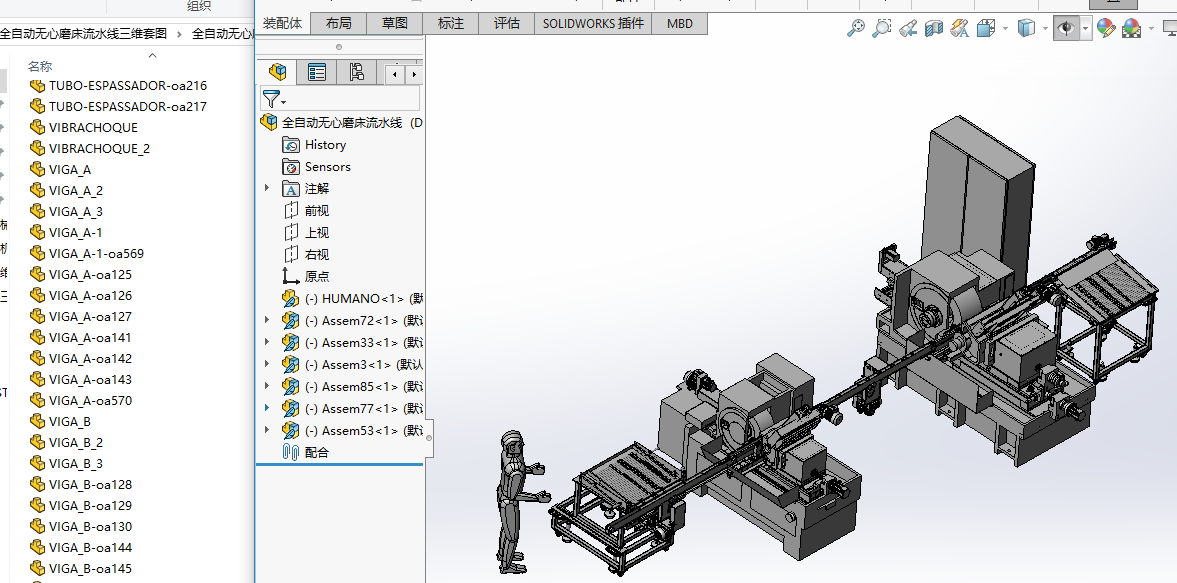Toggle the Hide/Show Items eye button
This screenshot has height=583, width=1177.
point(1066,29)
